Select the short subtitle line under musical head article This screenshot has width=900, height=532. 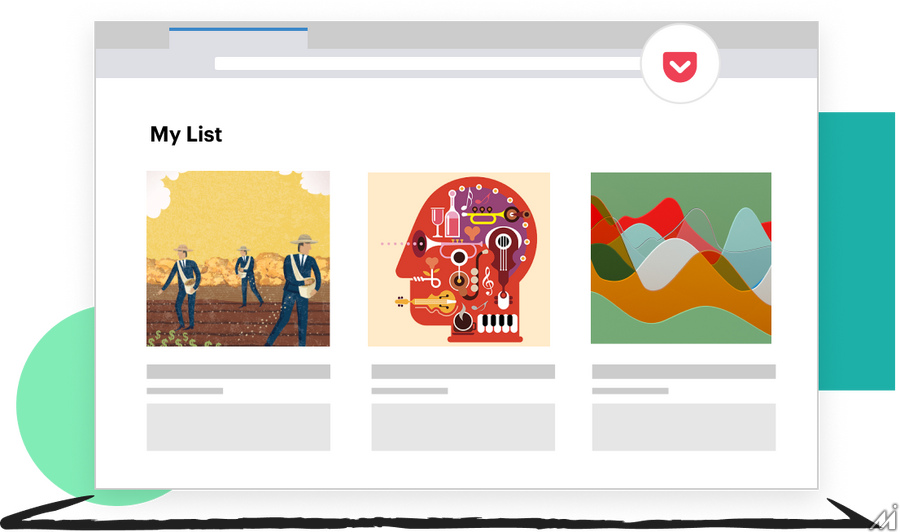[409, 391]
